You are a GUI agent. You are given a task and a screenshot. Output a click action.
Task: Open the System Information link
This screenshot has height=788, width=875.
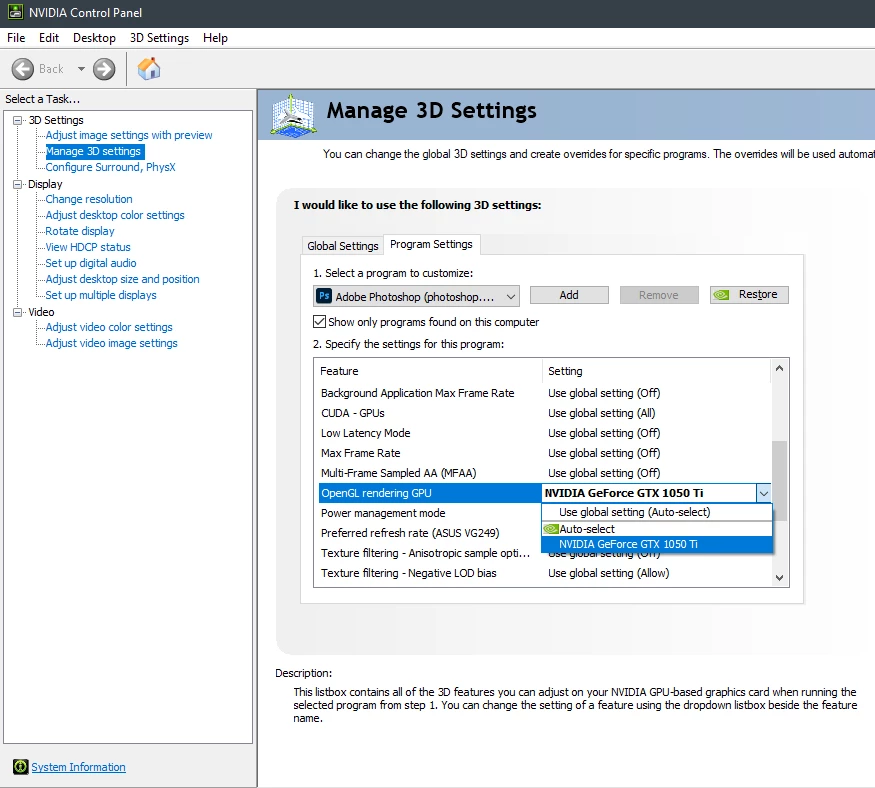point(78,767)
